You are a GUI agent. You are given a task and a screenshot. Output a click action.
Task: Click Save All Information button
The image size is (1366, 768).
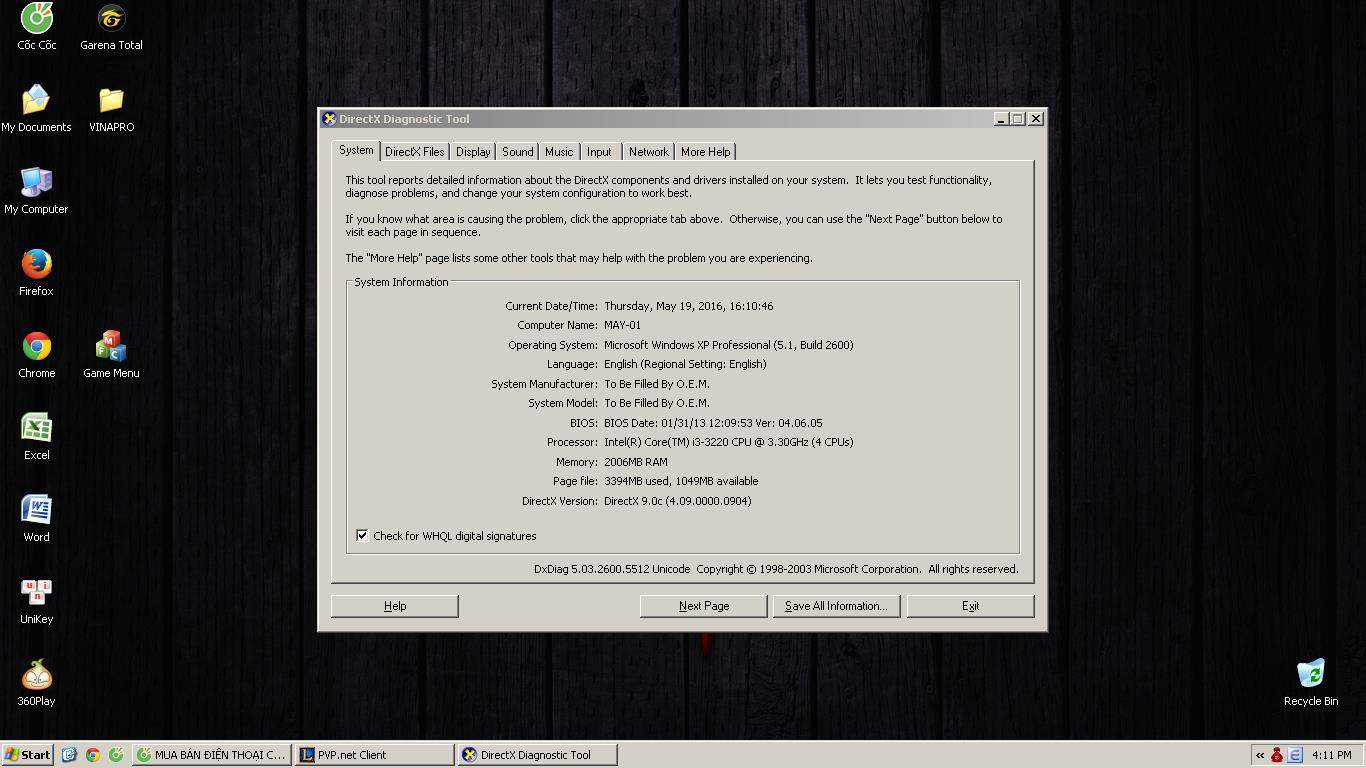pos(836,606)
